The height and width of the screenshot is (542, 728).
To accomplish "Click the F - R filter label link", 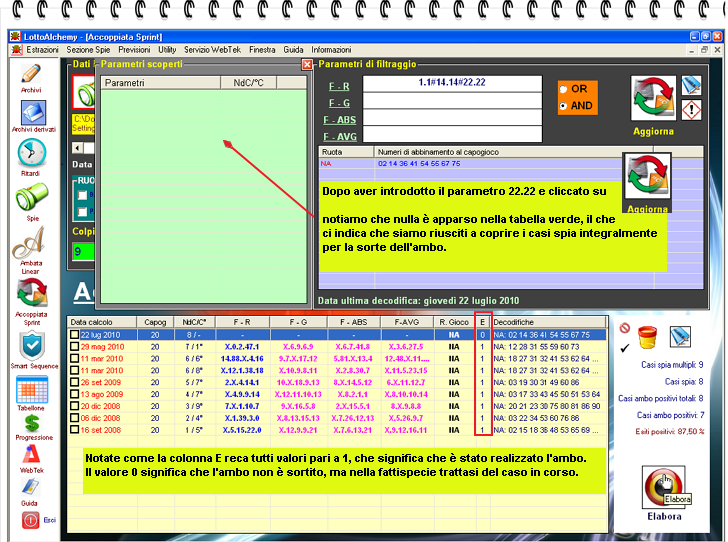I will pos(339,86).
